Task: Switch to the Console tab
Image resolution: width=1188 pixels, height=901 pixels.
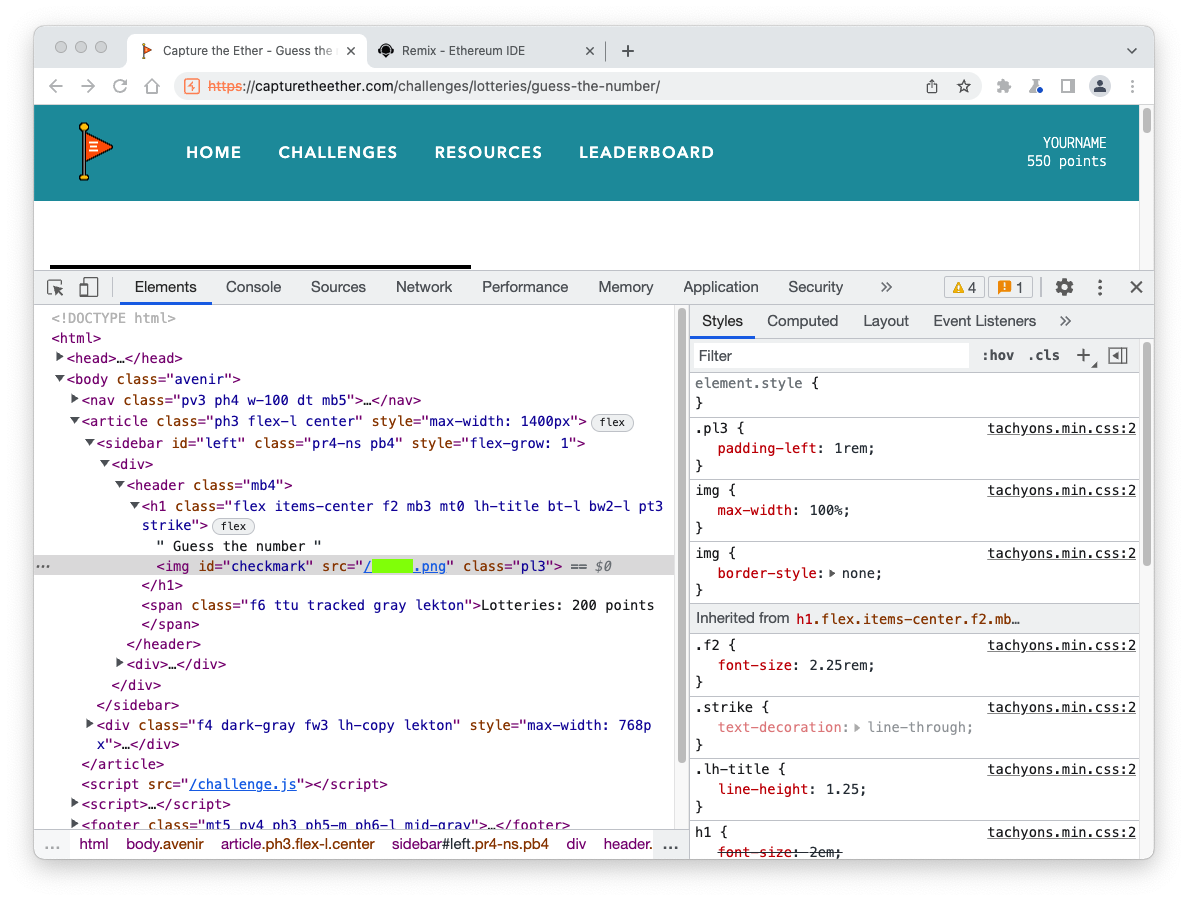Action: 253,287
